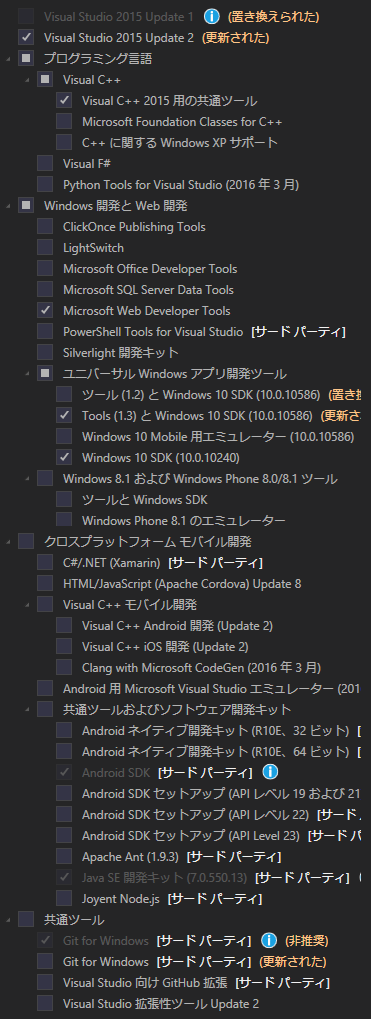Screen dimensions: 371x1019
Task: Collapse クロスプラットフォーム モバイル開発 node
Action: [8, 541]
